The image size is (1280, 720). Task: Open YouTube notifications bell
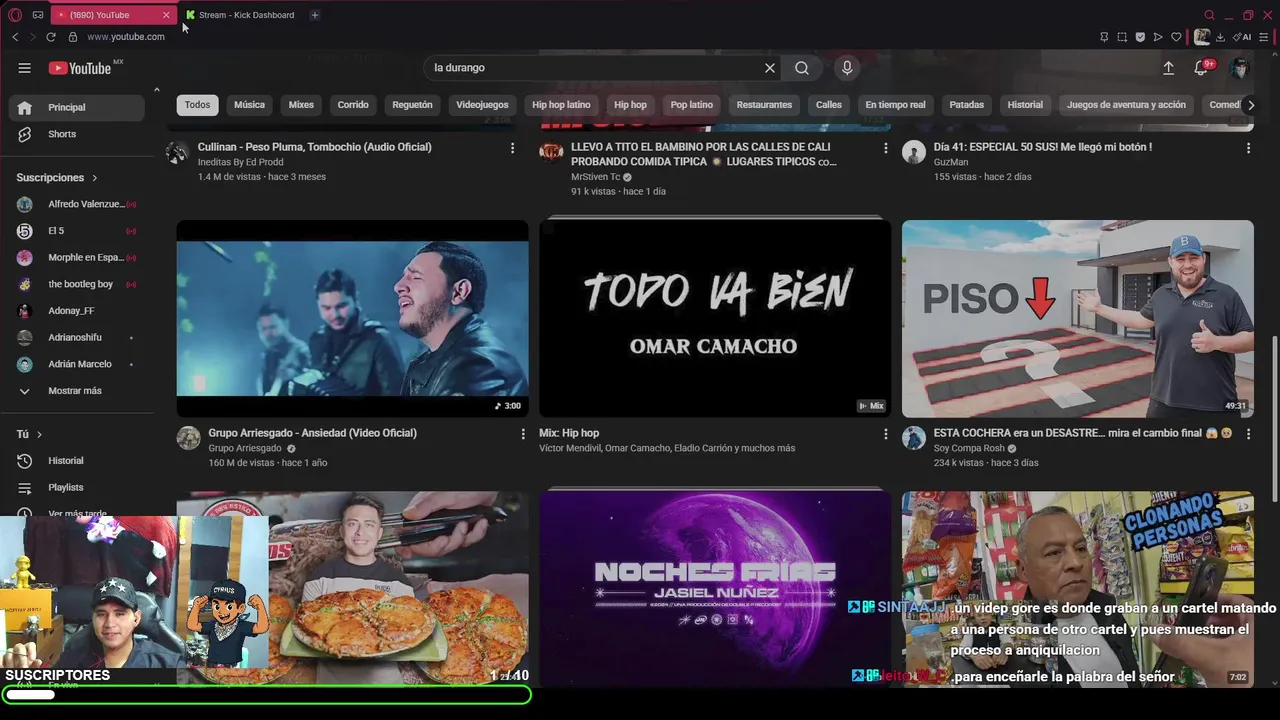coord(1202,68)
